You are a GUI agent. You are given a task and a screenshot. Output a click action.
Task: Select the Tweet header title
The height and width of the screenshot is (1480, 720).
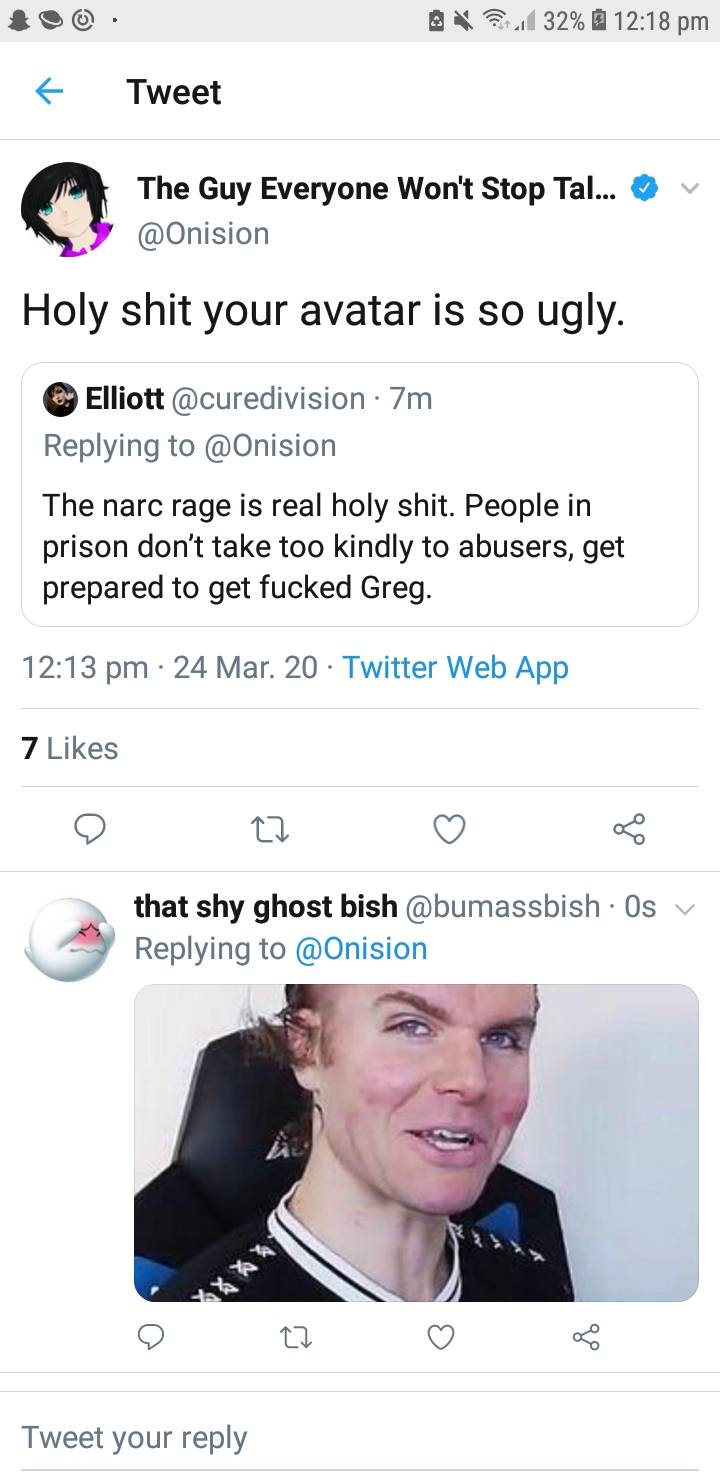(x=173, y=91)
